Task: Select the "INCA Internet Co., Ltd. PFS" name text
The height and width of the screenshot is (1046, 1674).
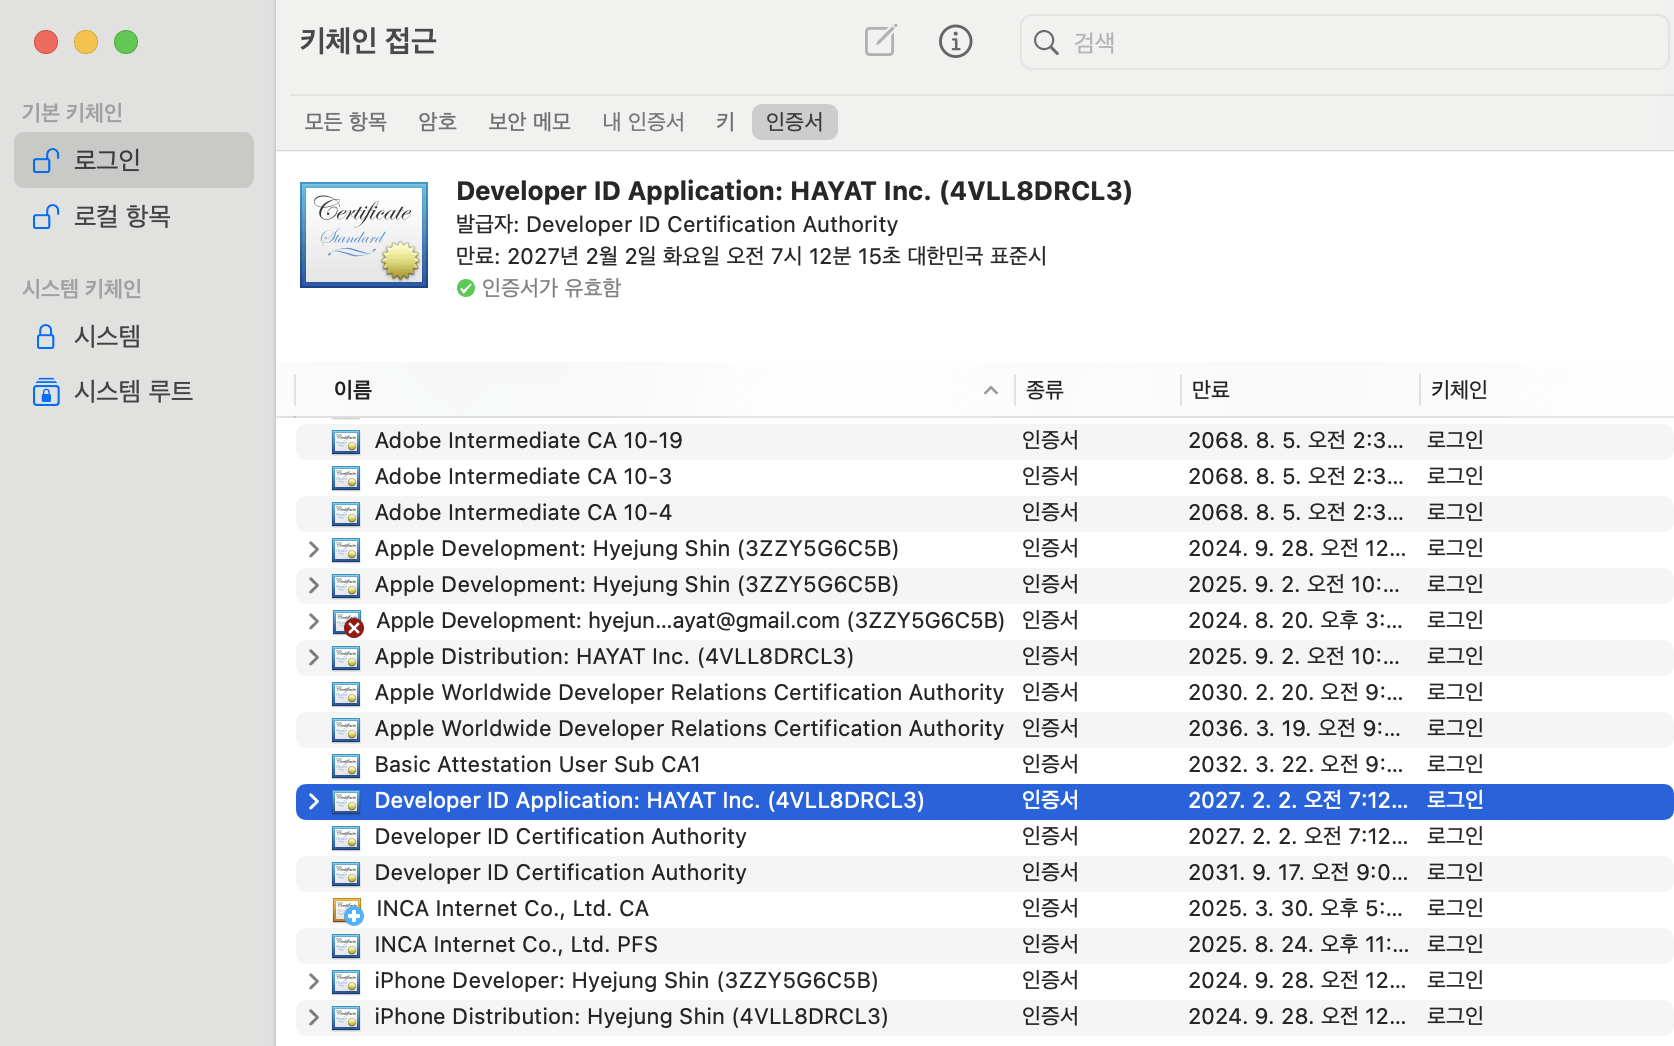Action: point(516,945)
